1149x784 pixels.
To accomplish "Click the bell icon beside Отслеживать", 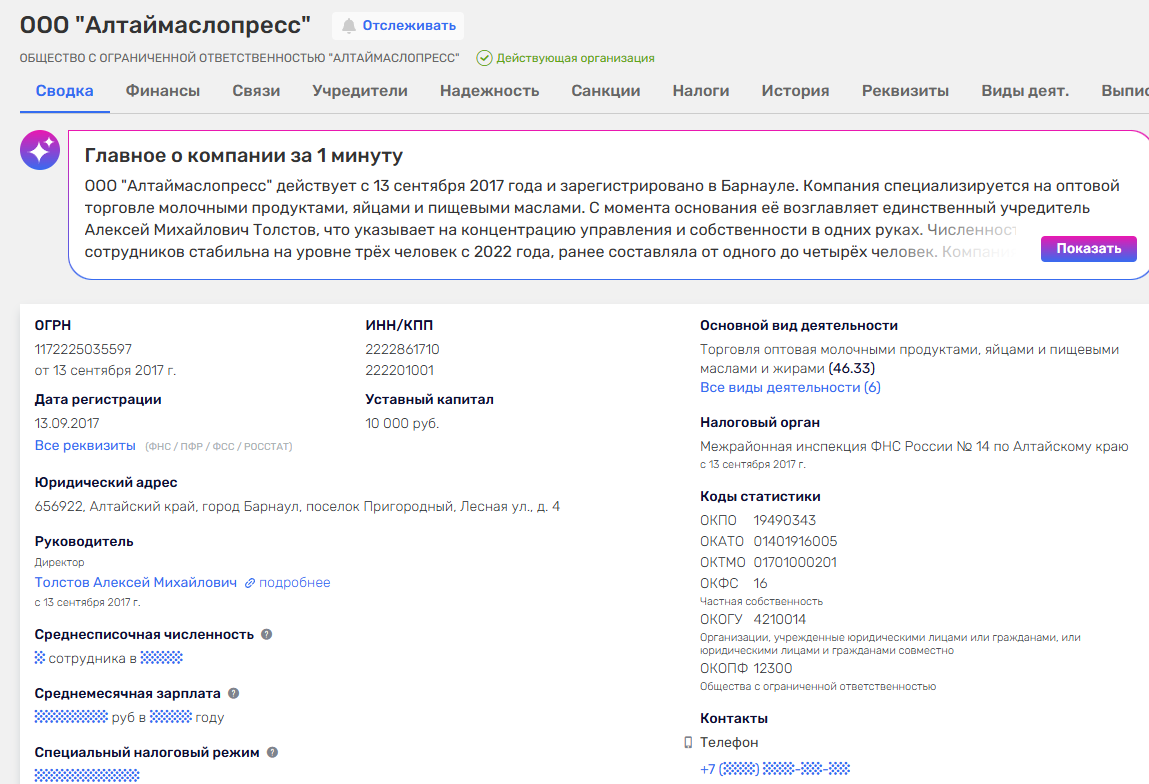I will click(x=349, y=25).
